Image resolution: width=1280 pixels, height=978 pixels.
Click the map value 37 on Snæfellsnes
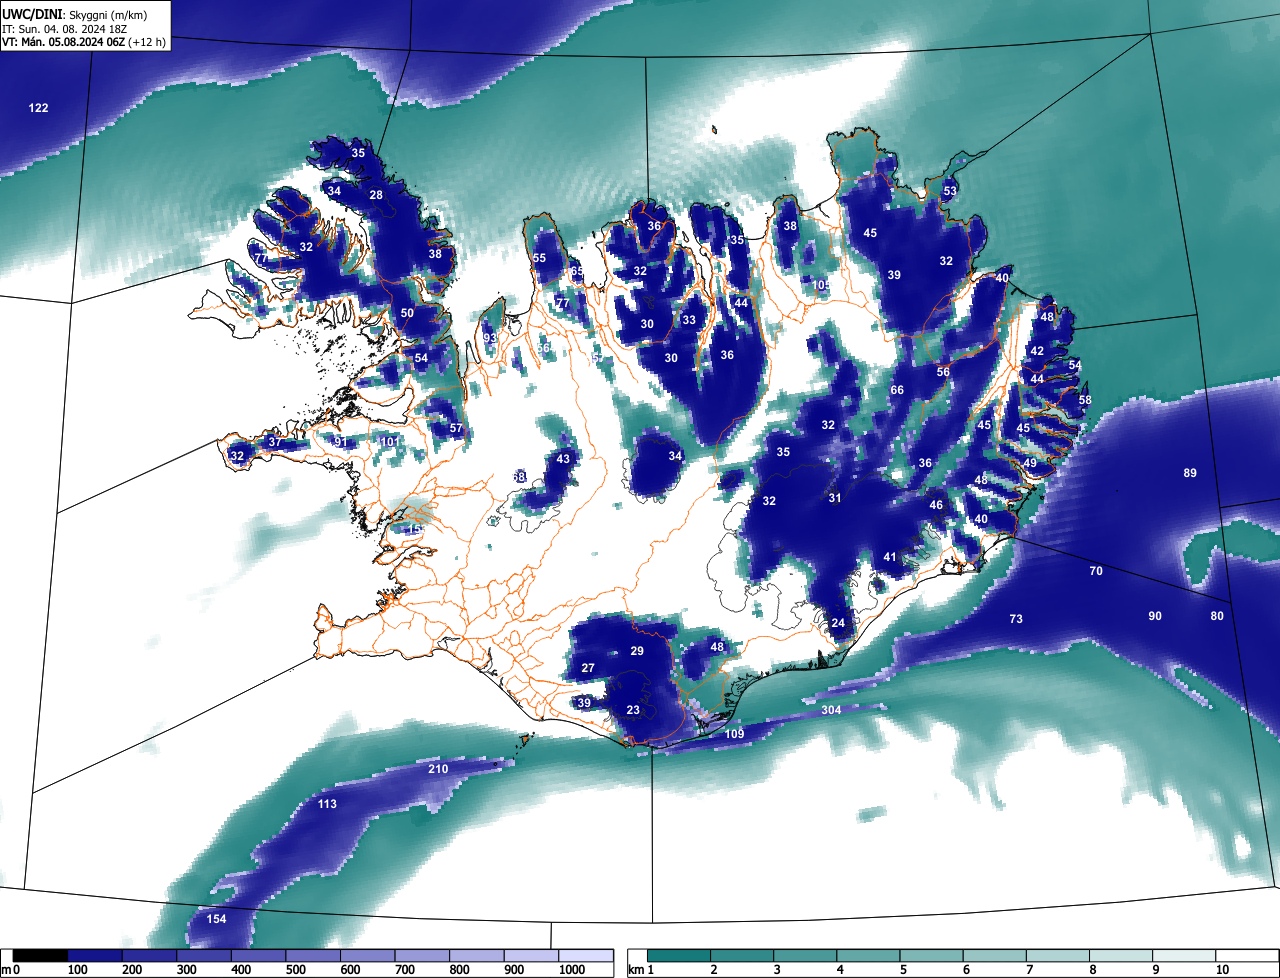pyautogui.click(x=275, y=442)
